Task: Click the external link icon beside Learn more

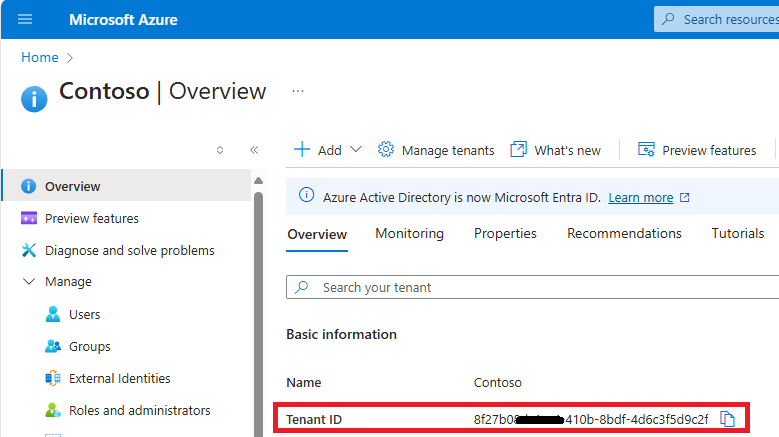Action: 685,198
